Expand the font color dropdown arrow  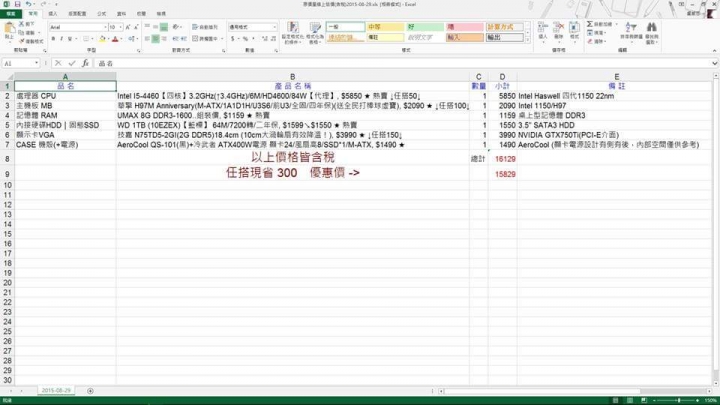click(x=122, y=39)
